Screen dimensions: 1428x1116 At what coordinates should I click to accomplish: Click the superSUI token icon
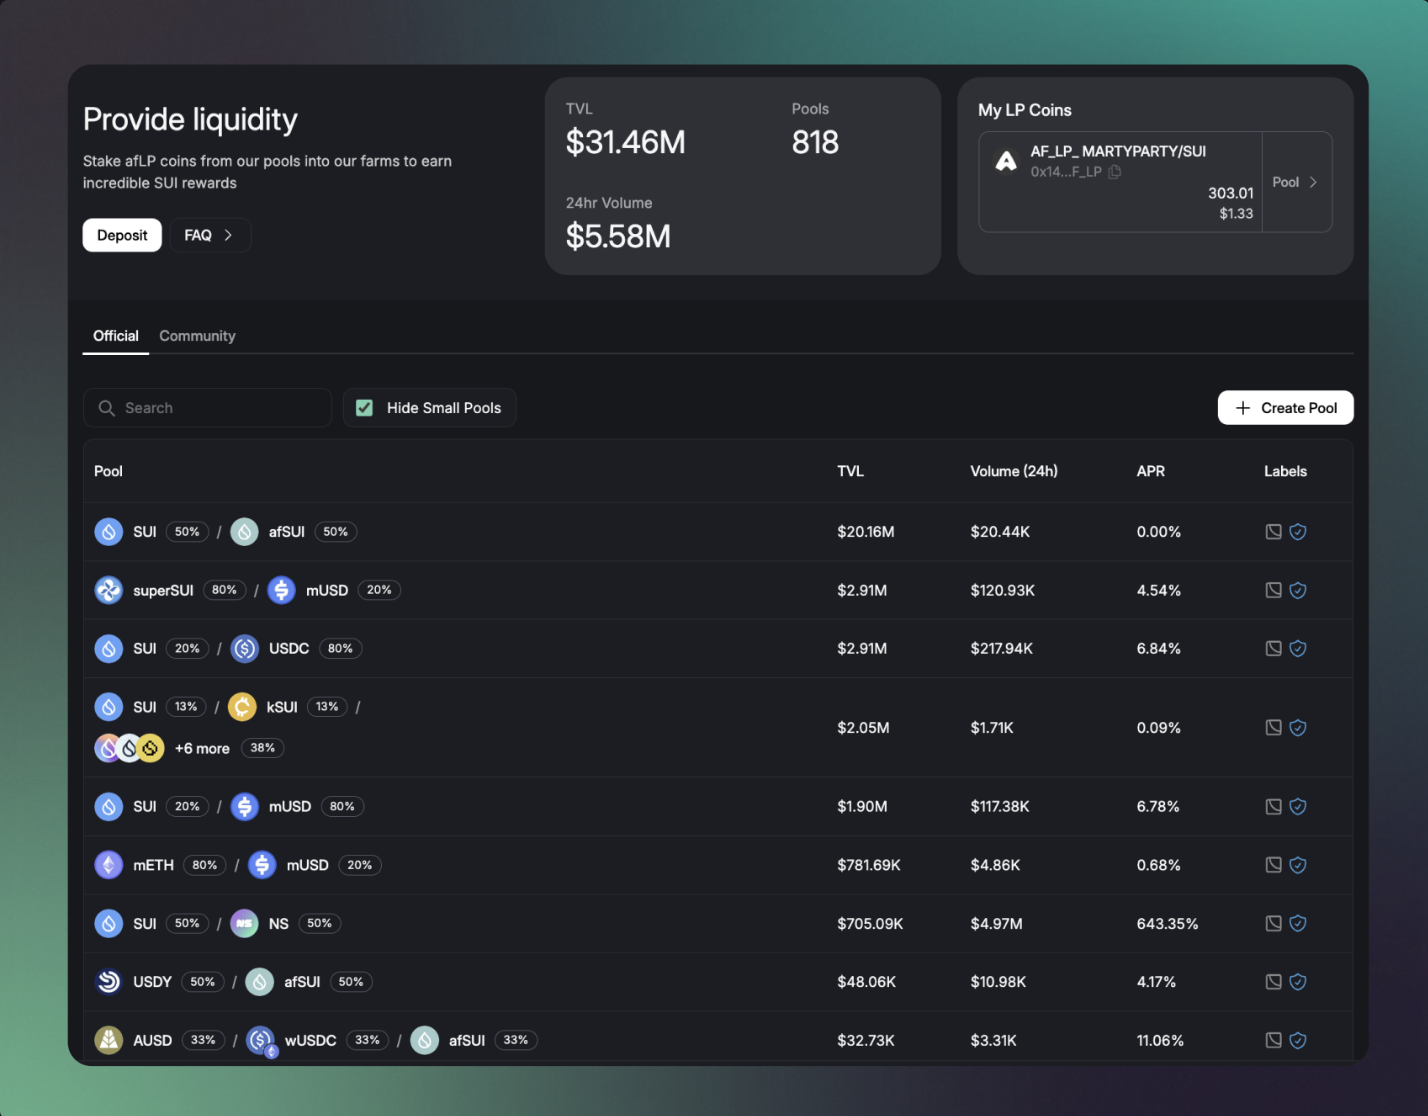[108, 590]
